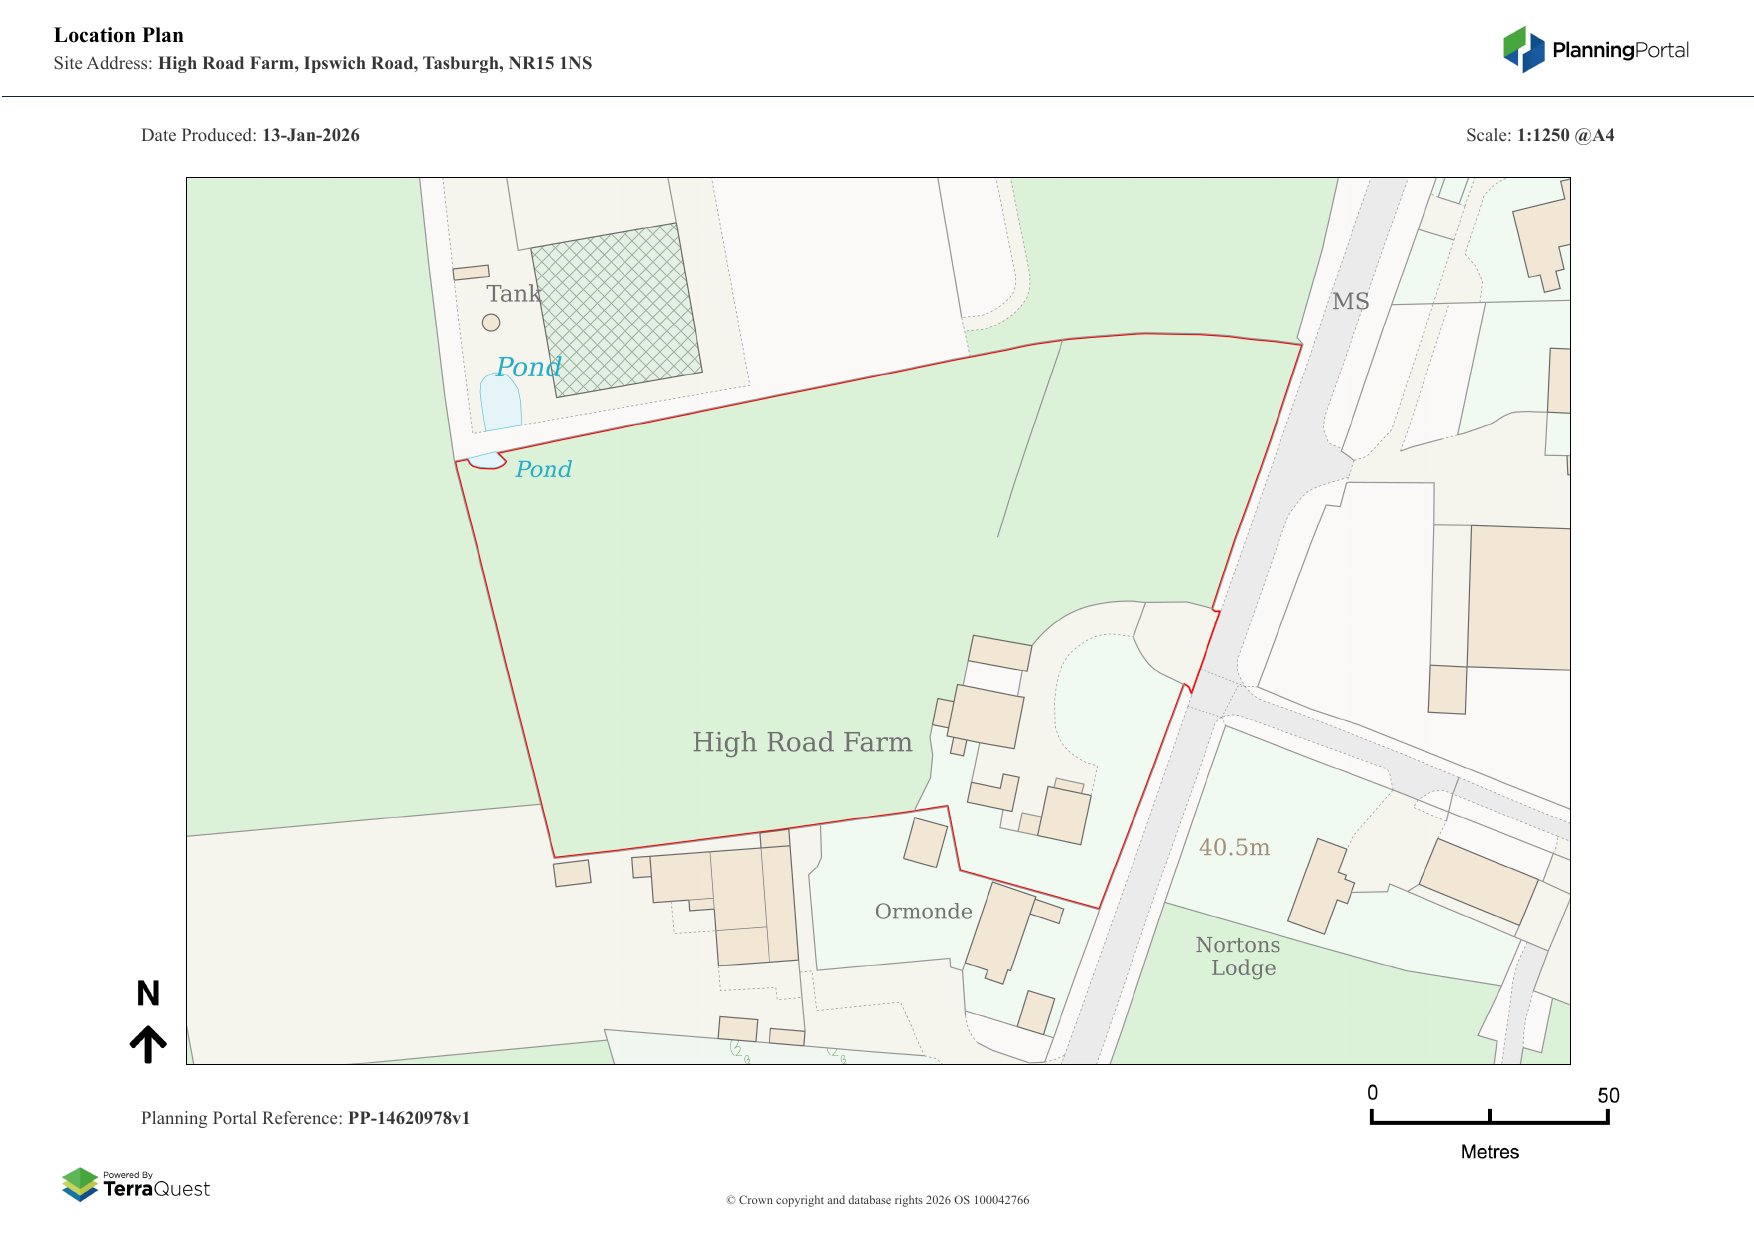This screenshot has height=1241, width=1754.
Task: Click the Scale 1:1250 @A4 text
Action: click(x=1539, y=135)
